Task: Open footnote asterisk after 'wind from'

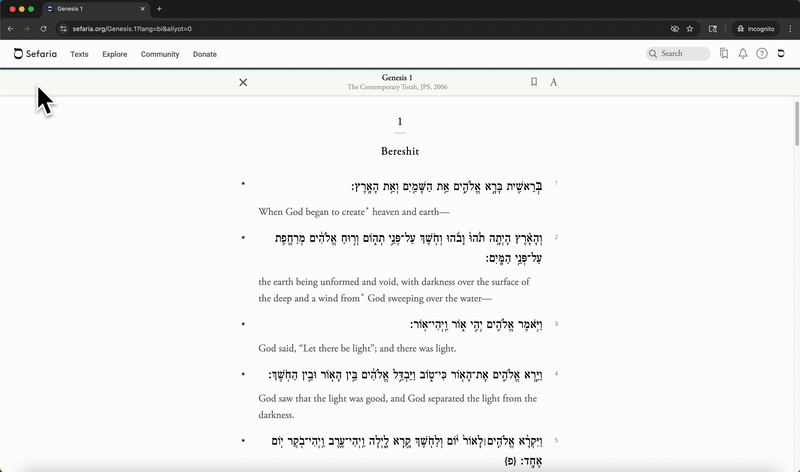Action: tap(363, 296)
